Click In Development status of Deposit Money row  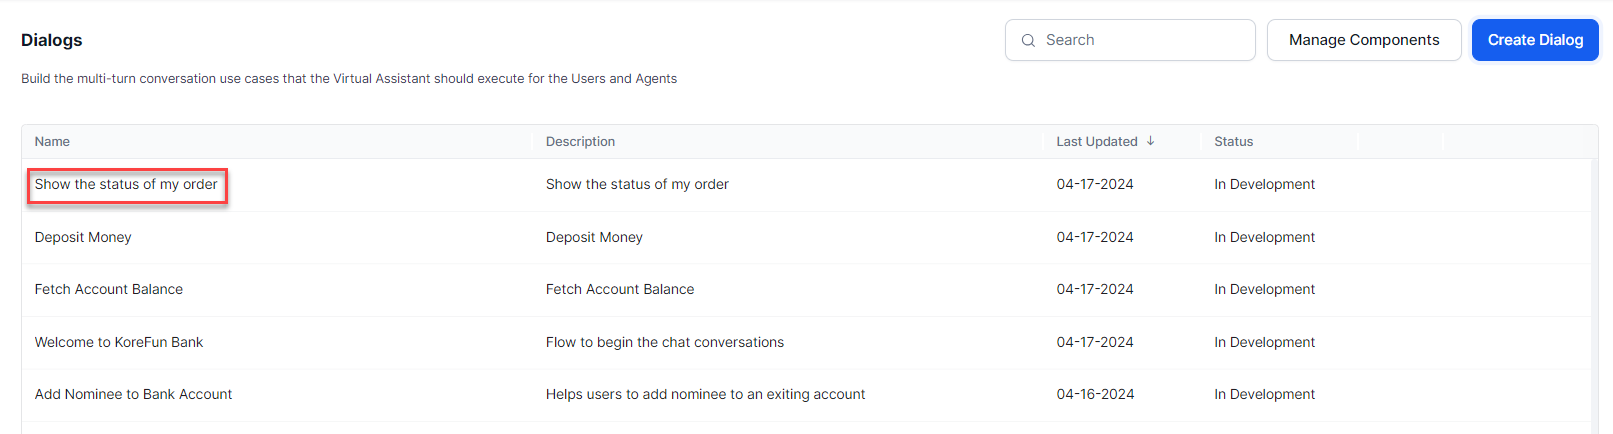1264,237
